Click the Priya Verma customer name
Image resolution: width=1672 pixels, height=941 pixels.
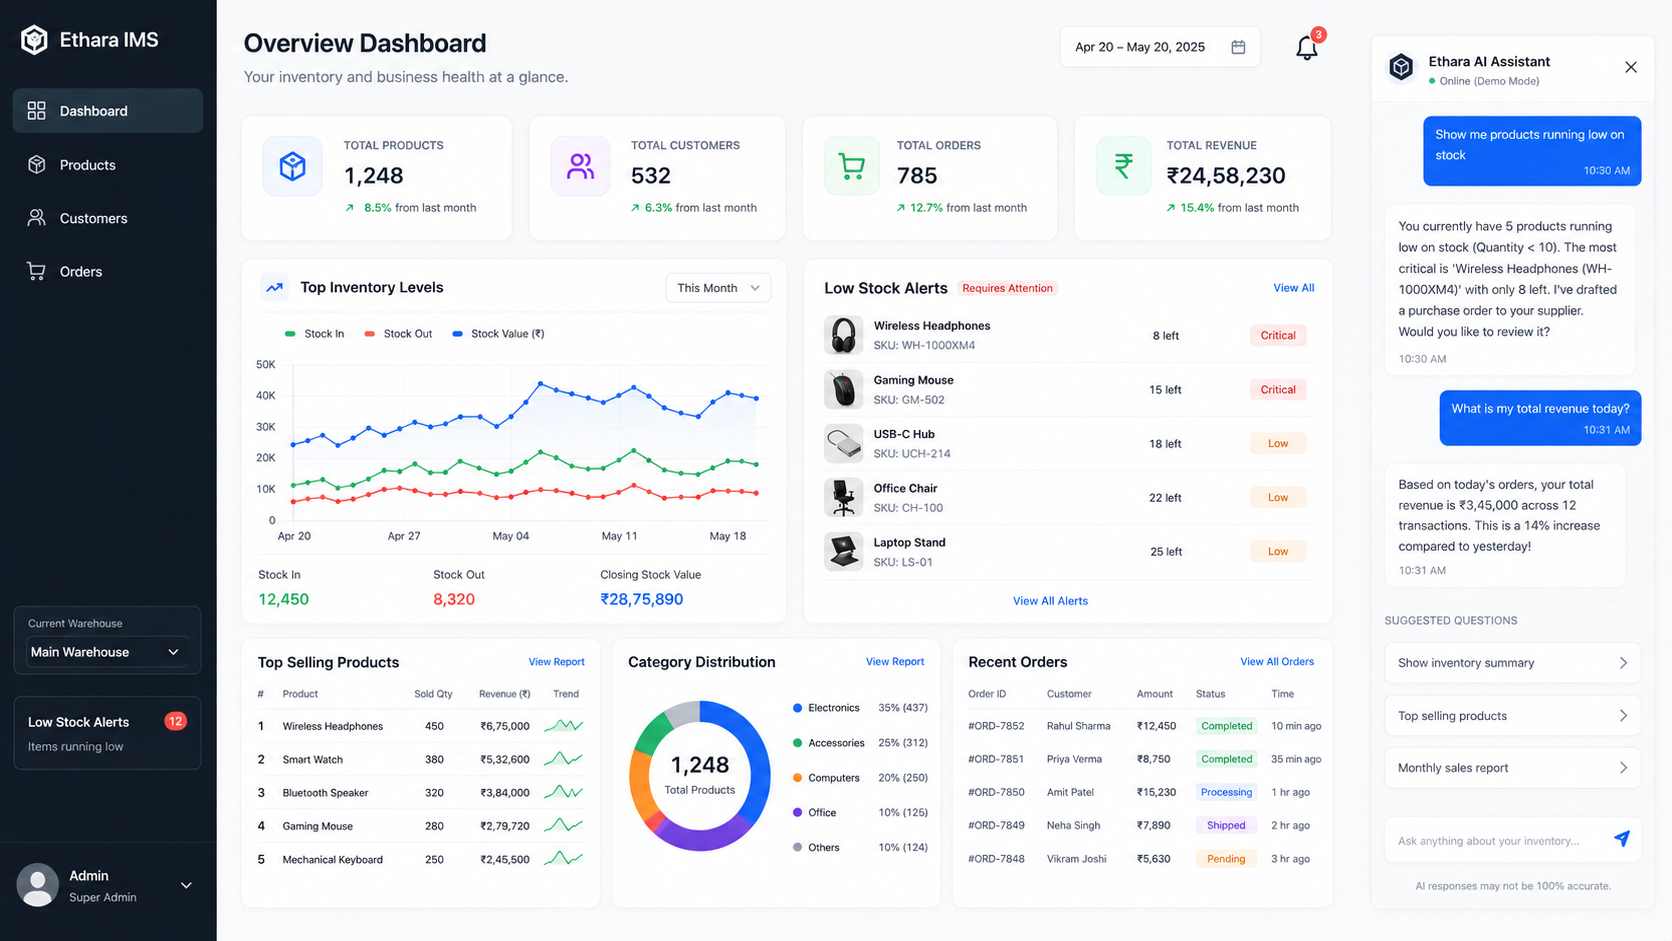[x=1074, y=759]
